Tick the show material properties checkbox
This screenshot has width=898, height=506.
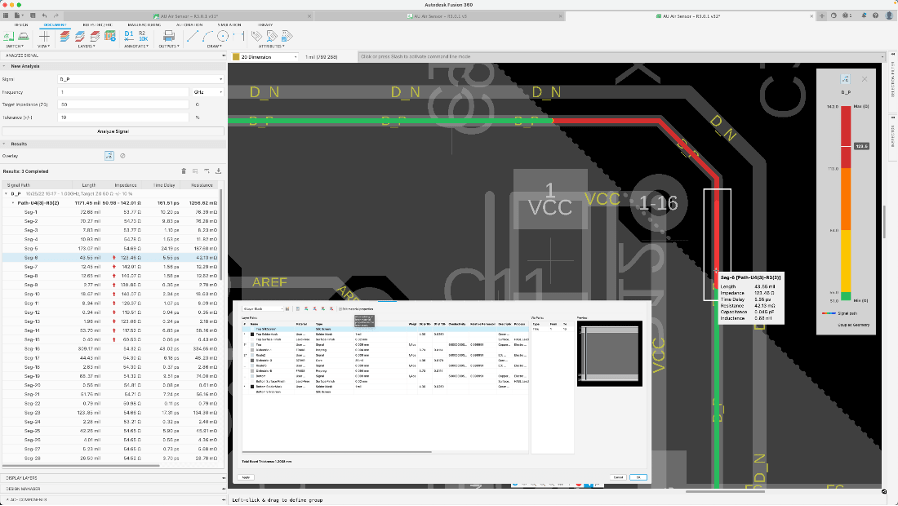pyautogui.click(x=340, y=309)
